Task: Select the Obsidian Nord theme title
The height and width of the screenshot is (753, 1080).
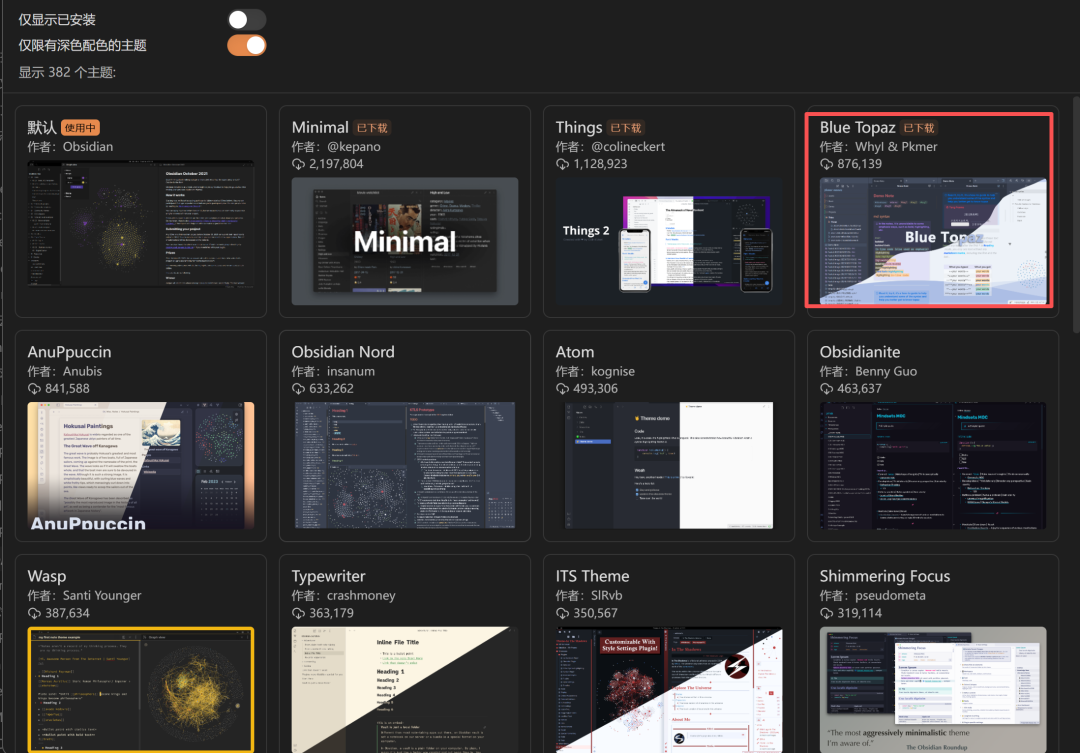Action: click(x=343, y=352)
